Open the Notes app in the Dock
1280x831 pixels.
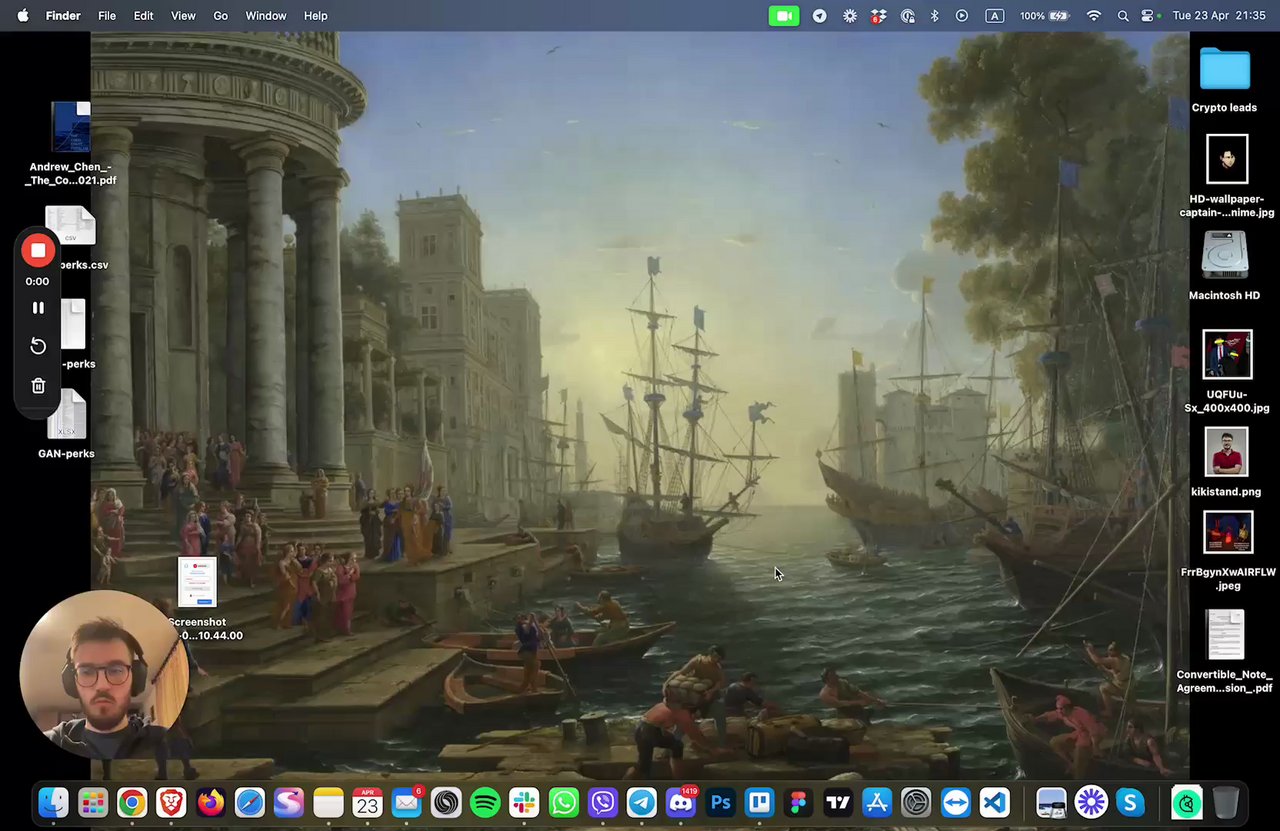328,802
